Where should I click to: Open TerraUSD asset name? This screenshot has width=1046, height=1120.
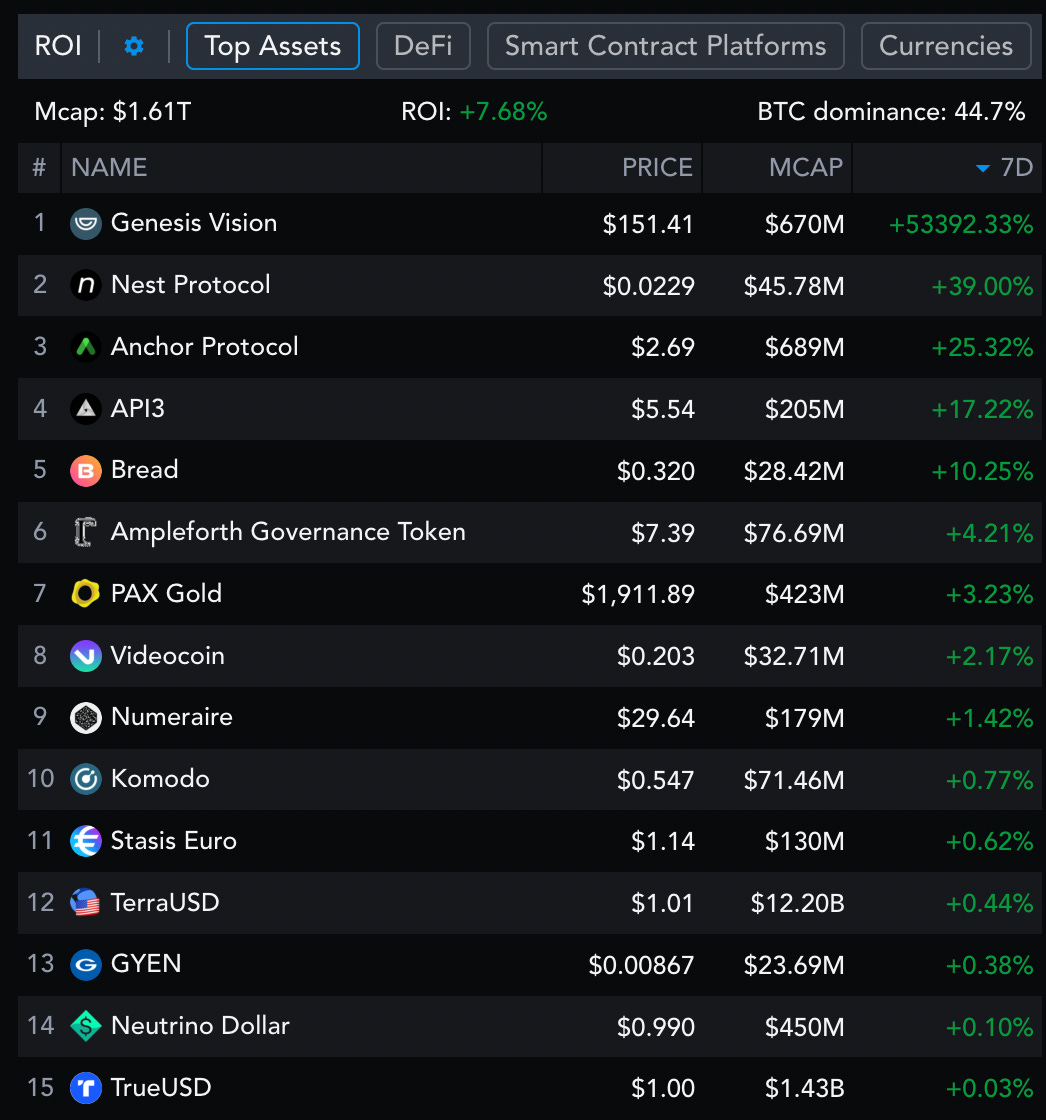coord(165,902)
